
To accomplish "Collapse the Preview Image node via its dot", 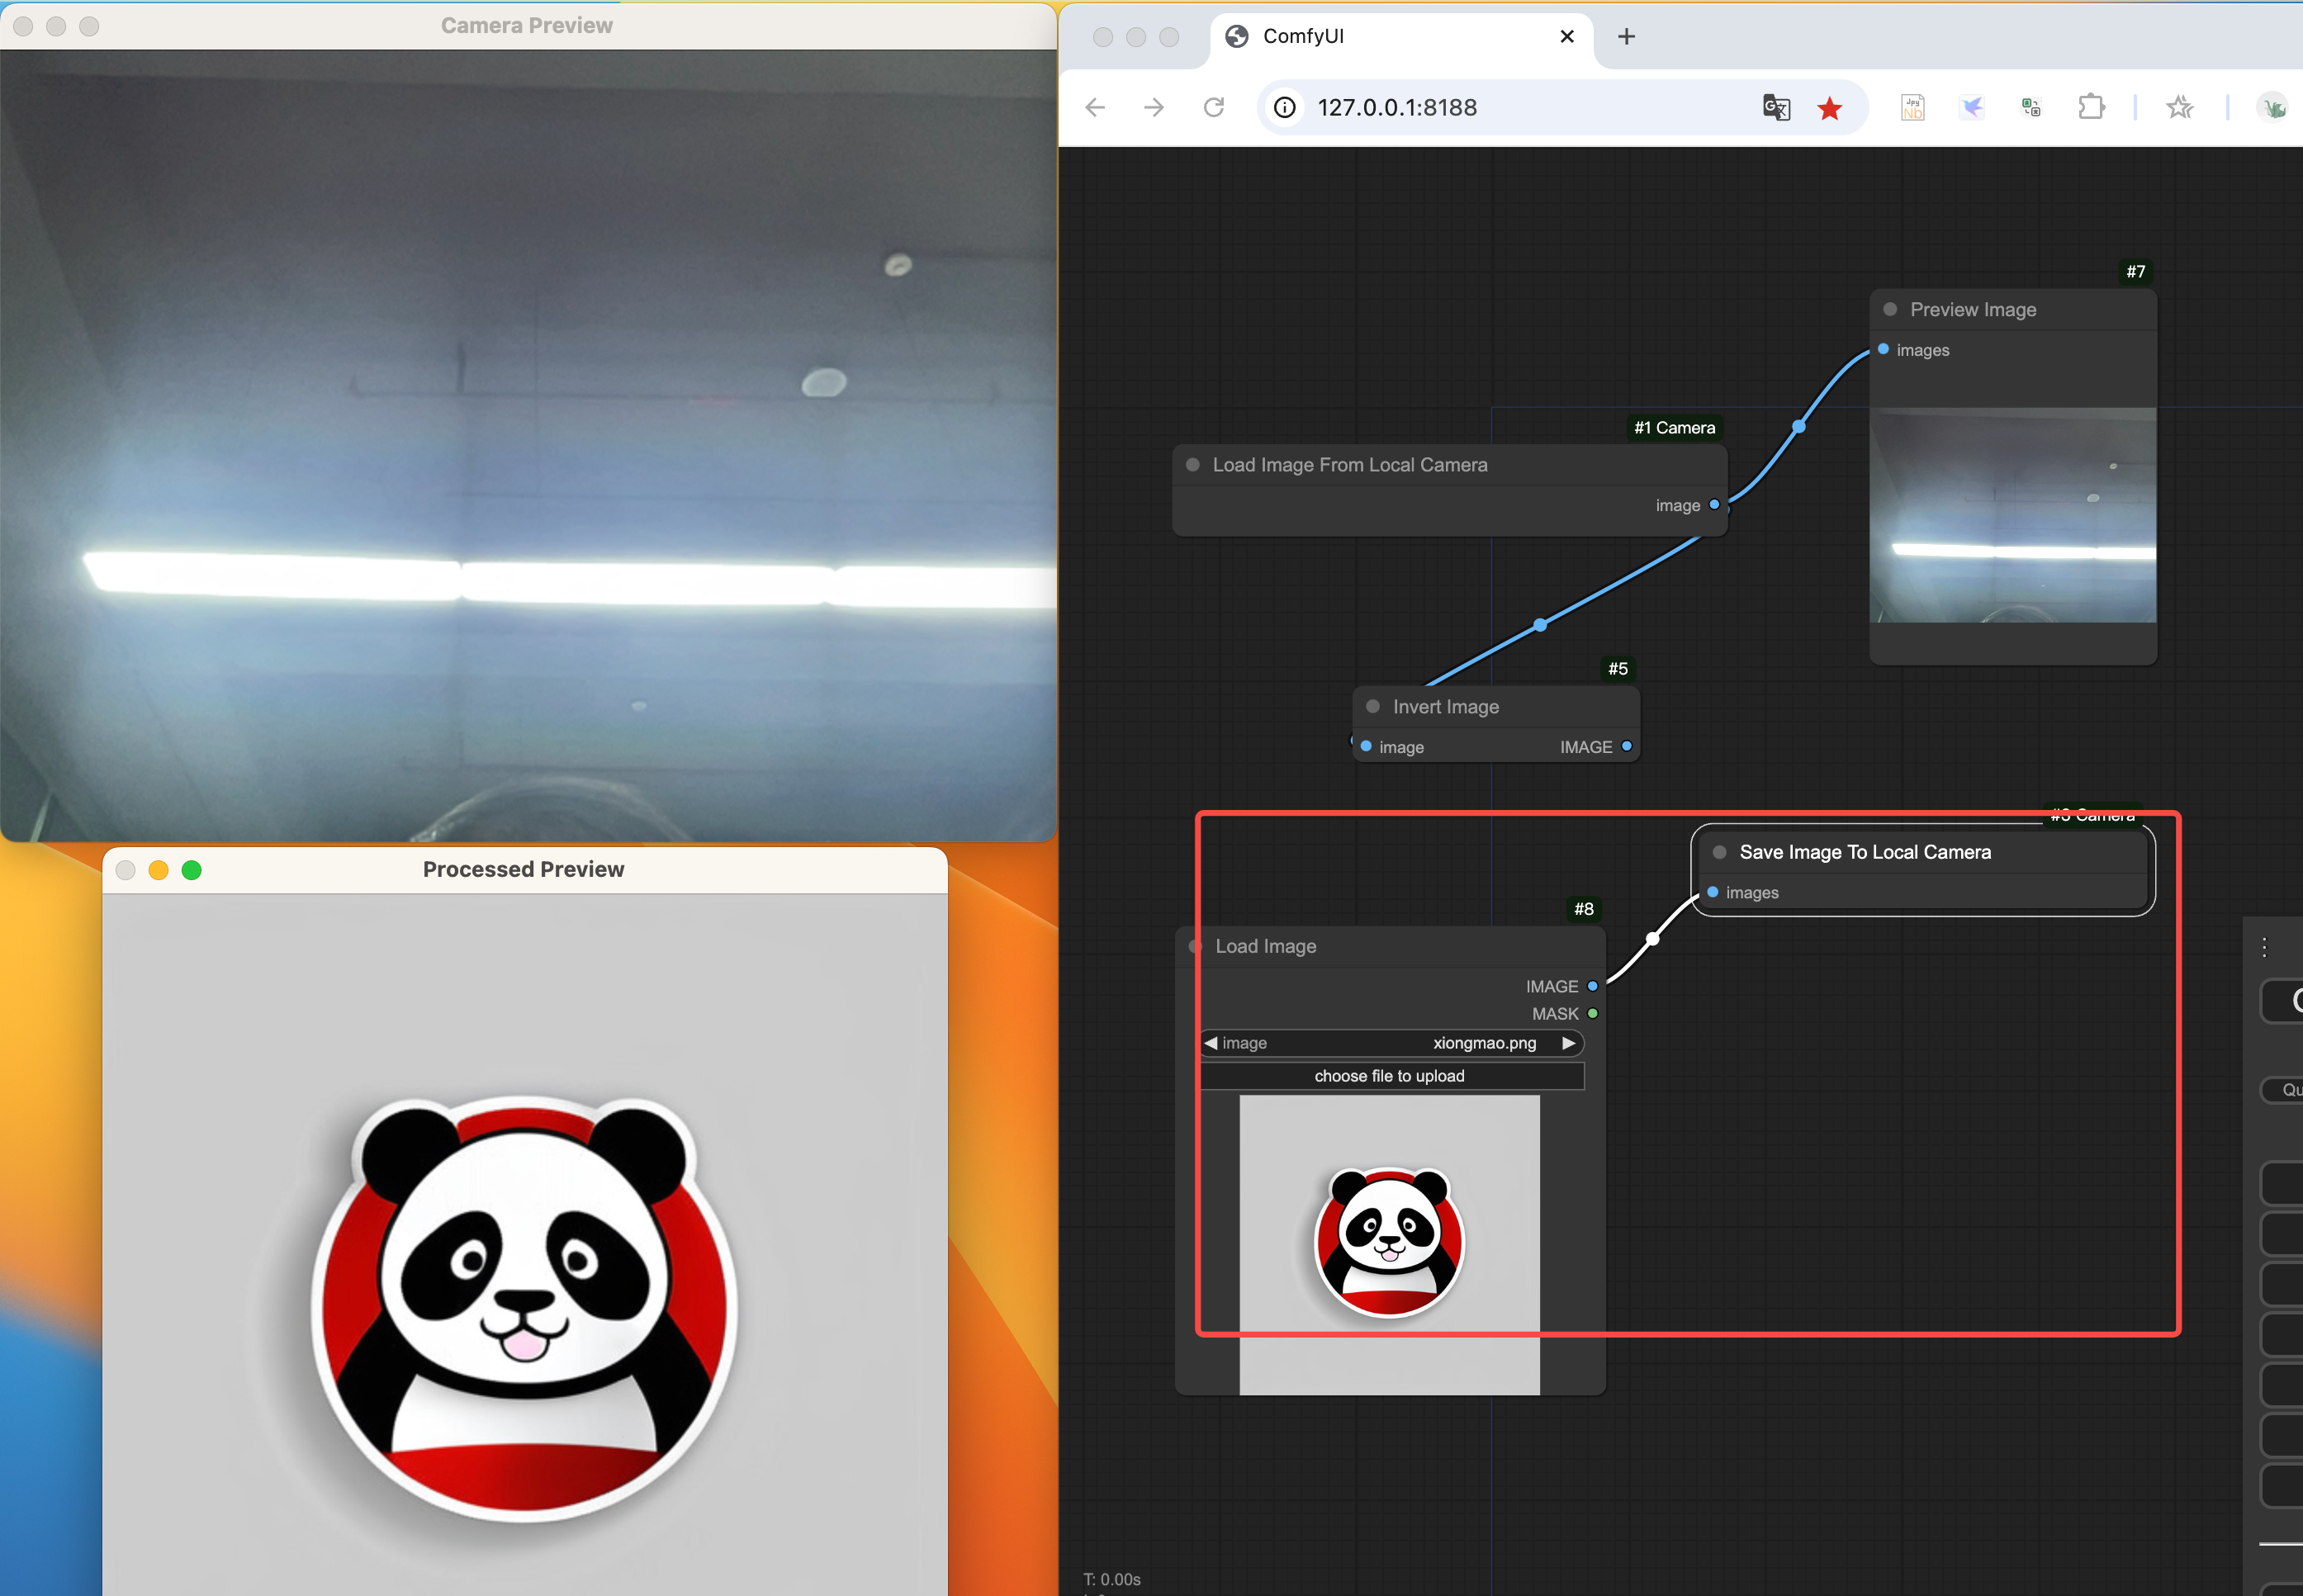I will 1890,309.
